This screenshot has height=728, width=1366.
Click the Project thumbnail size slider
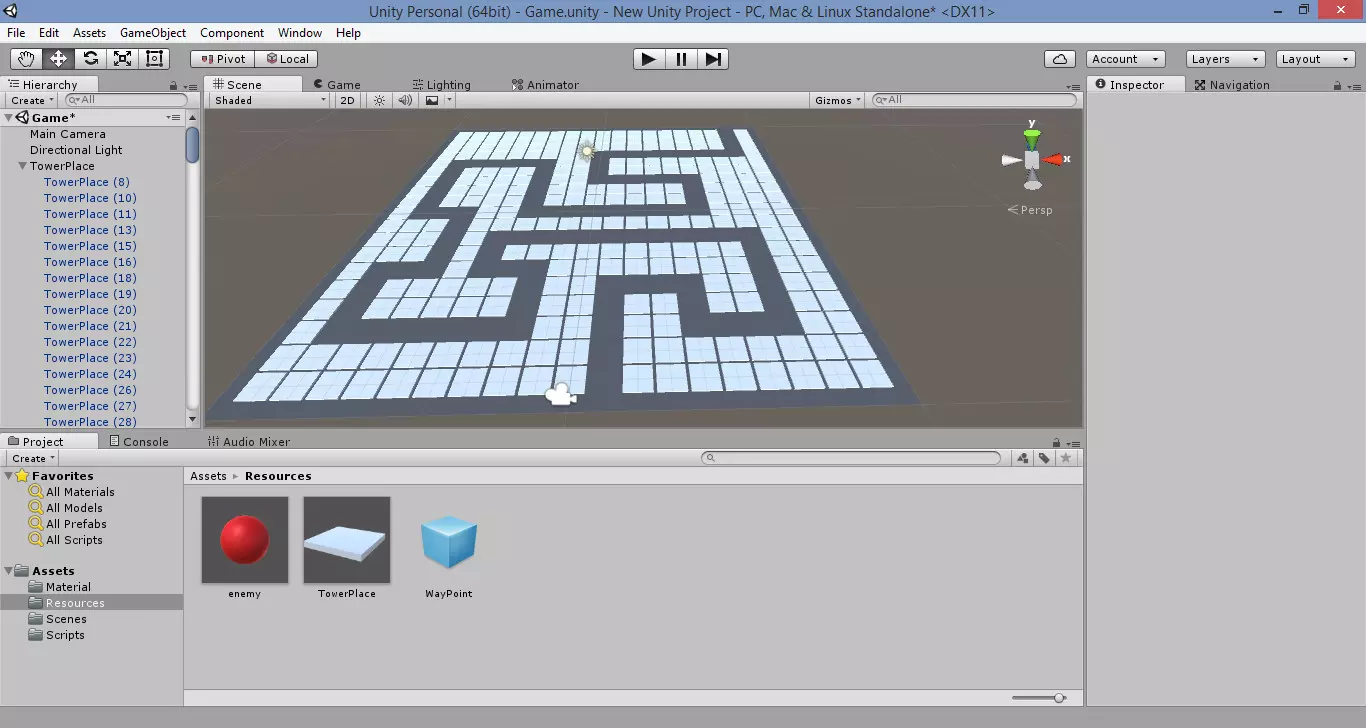(x=1058, y=698)
